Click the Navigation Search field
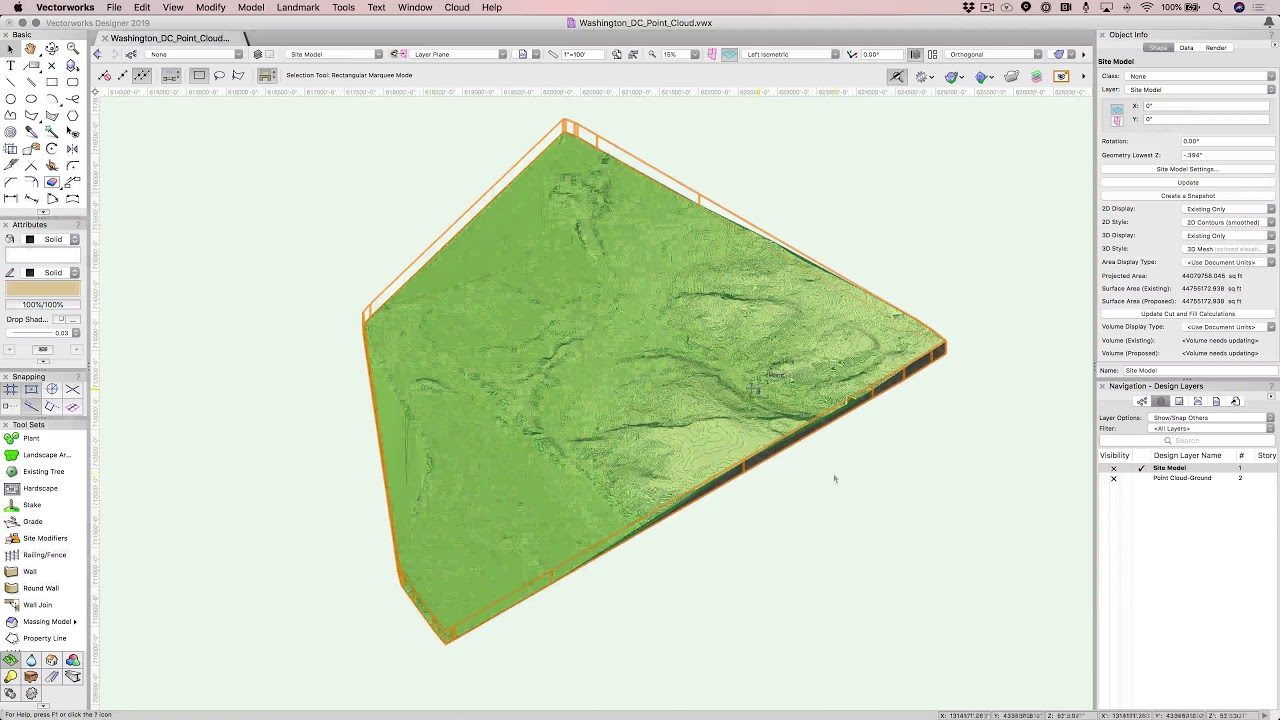The image size is (1280, 720). coord(1188,440)
